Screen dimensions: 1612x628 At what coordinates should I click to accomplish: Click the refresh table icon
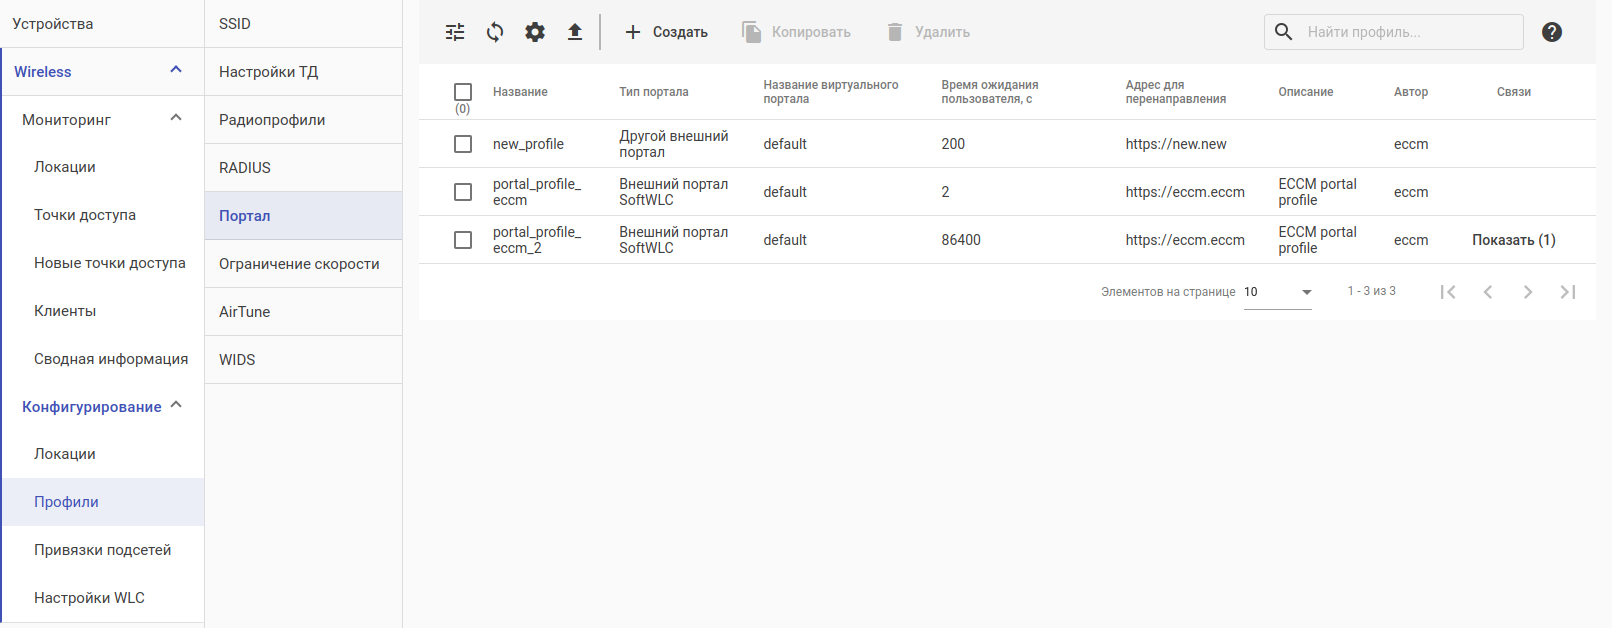tap(495, 32)
